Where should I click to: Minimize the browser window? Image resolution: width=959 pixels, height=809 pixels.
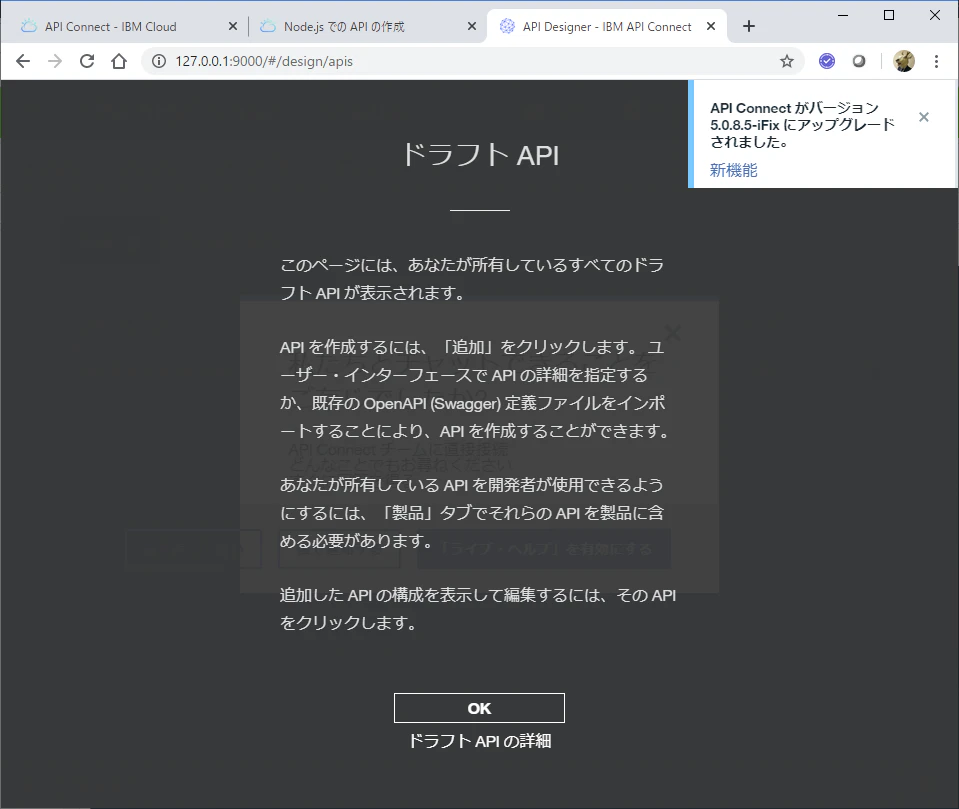843,15
